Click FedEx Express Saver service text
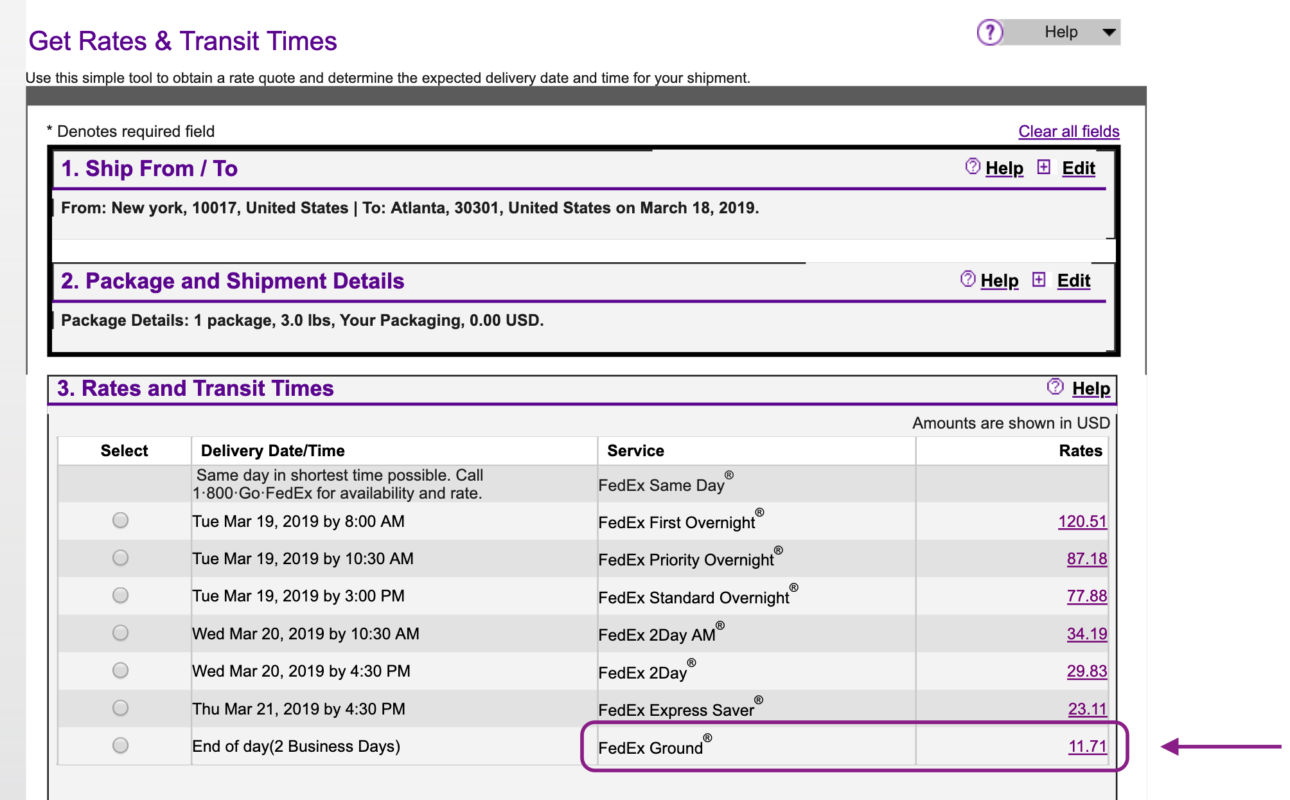Viewport: 1290px width, 800px height. tap(680, 708)
